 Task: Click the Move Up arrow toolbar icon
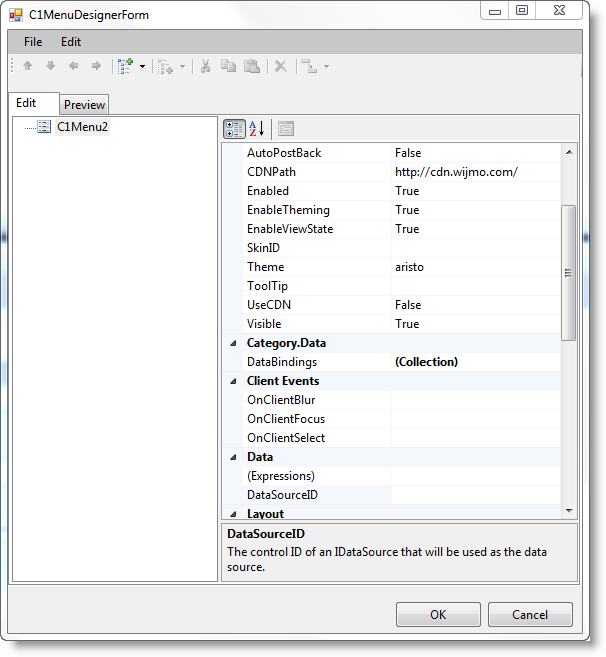(x=28, y=66)
